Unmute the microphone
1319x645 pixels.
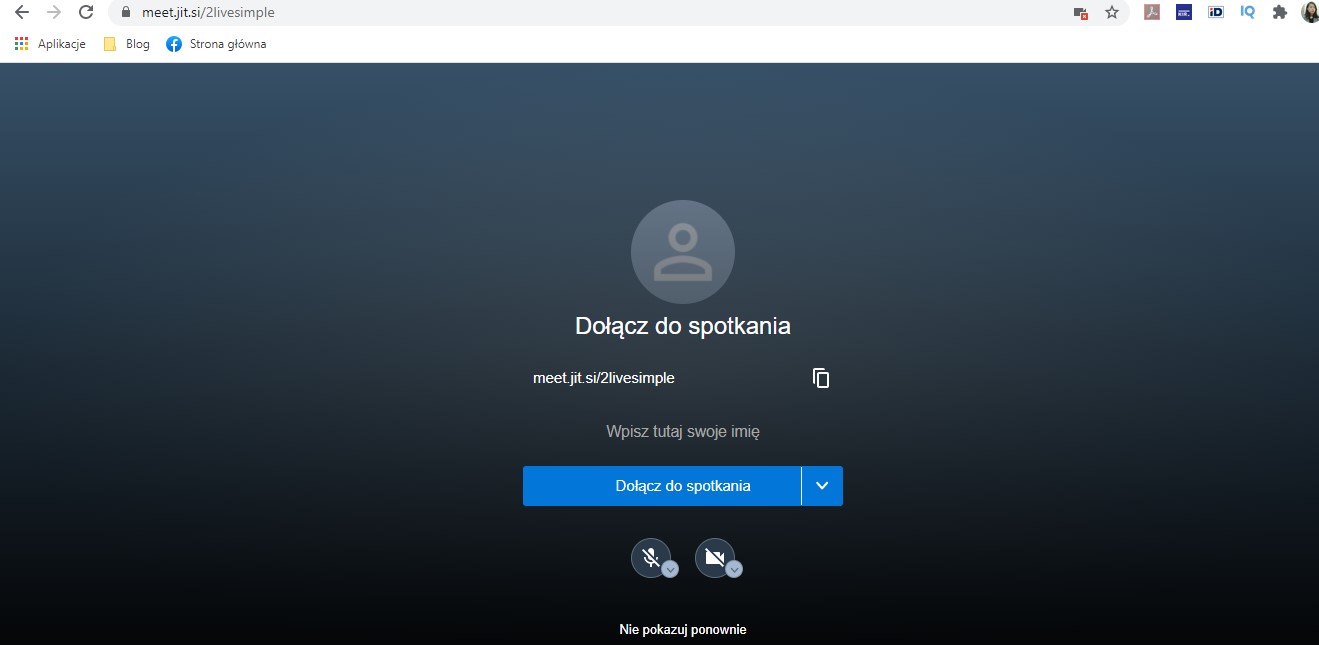[650, 557]
